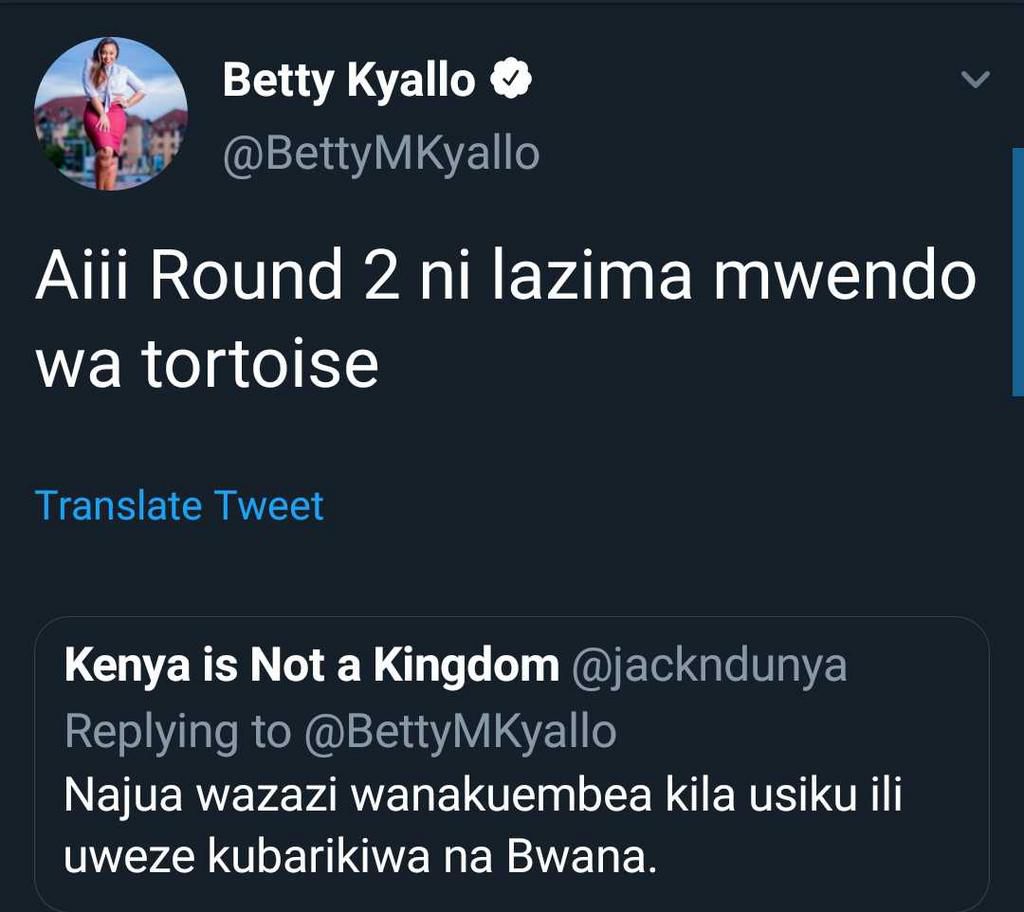Expand the tweet options chevron
This screenshot has height=912, width=1024.
pos(975,80)
